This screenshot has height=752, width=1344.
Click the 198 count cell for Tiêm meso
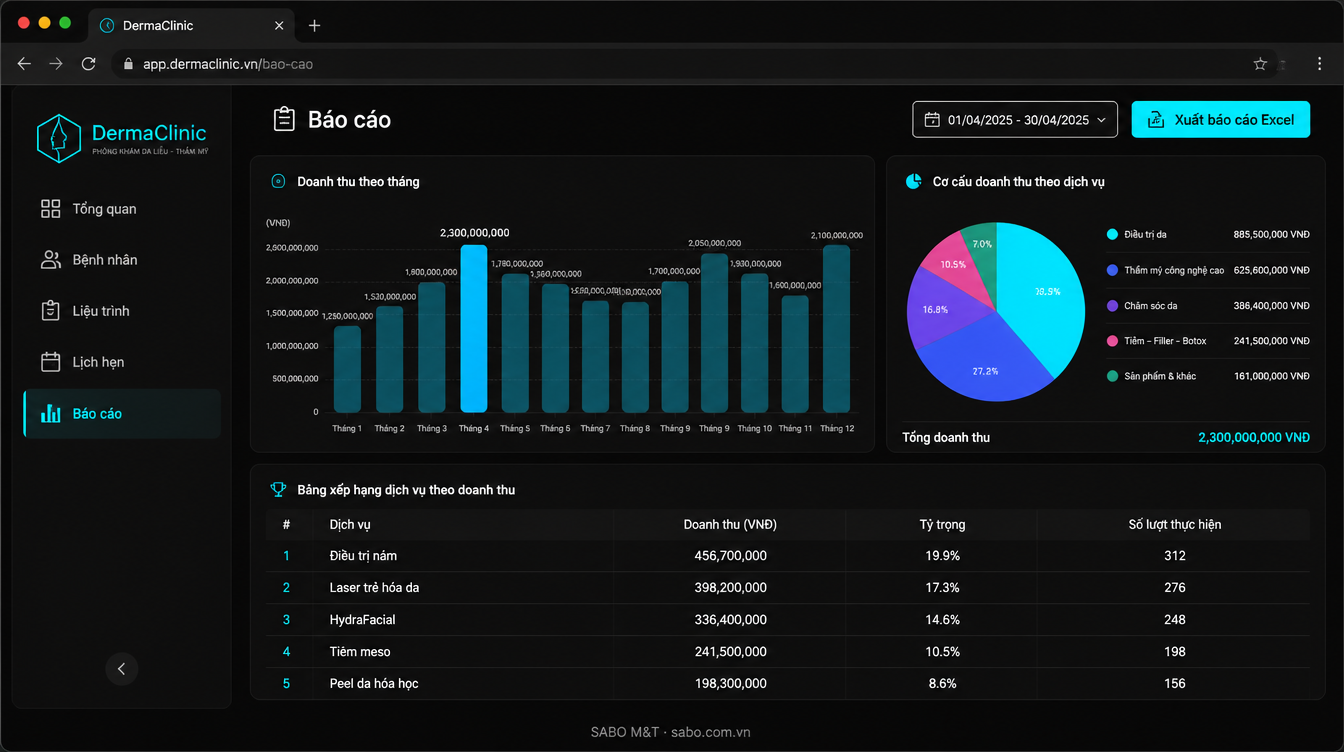pyautogui.click(x=1174, y=652)
